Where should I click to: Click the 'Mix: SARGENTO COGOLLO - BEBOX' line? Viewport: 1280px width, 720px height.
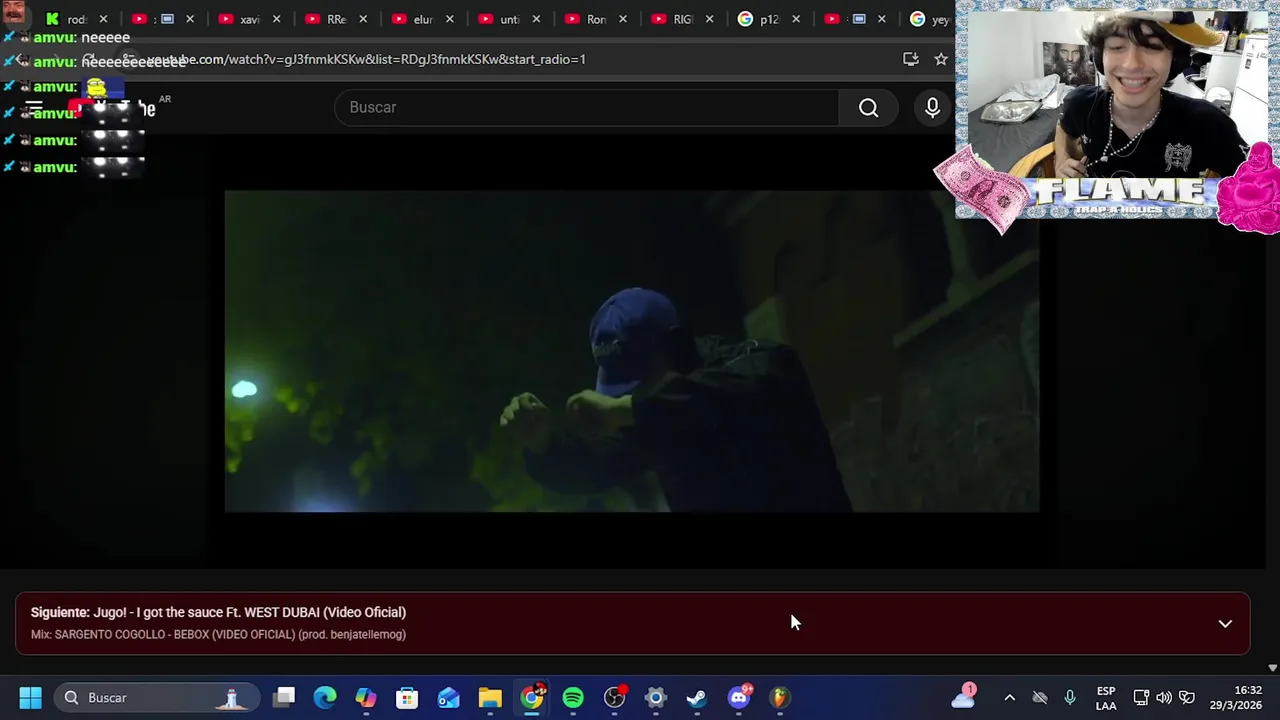coord(218,634)
